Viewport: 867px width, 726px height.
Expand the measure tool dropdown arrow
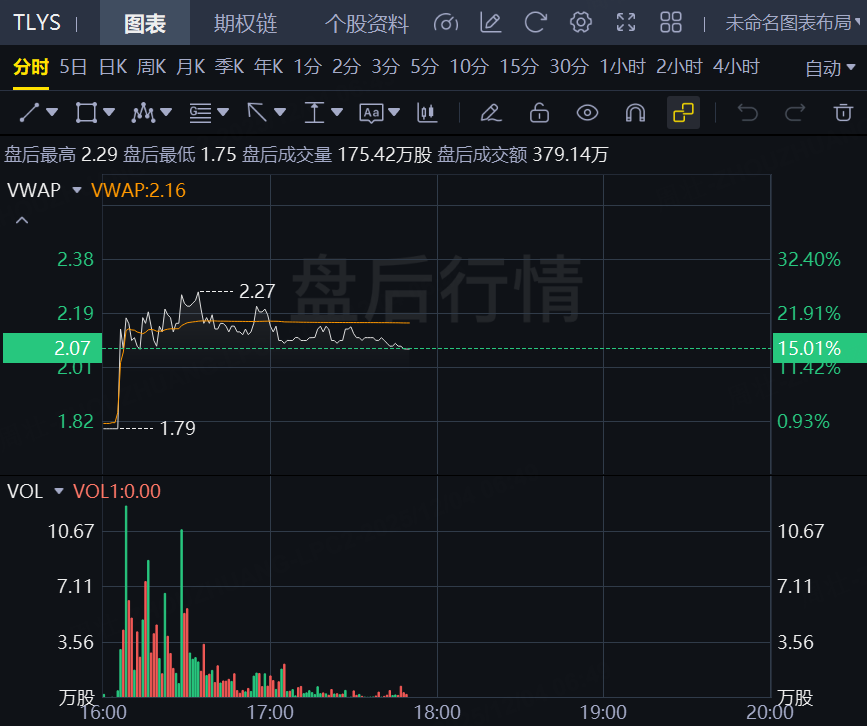[337, 113]
